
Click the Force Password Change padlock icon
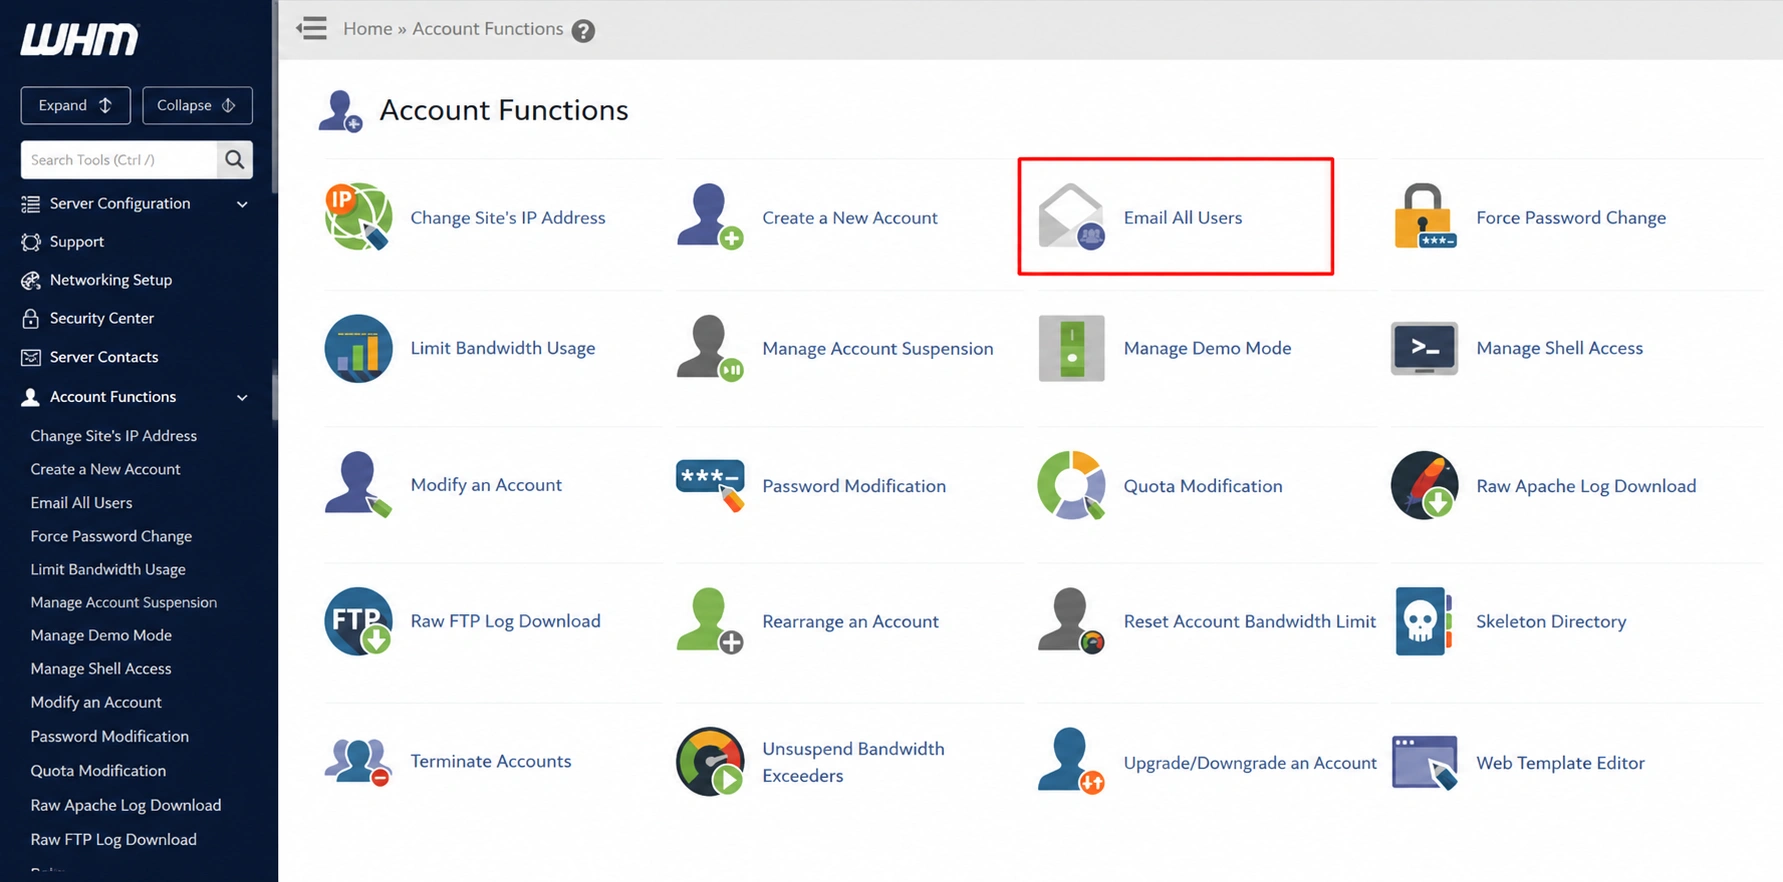pyautogui.click(x=1424, y=216)
